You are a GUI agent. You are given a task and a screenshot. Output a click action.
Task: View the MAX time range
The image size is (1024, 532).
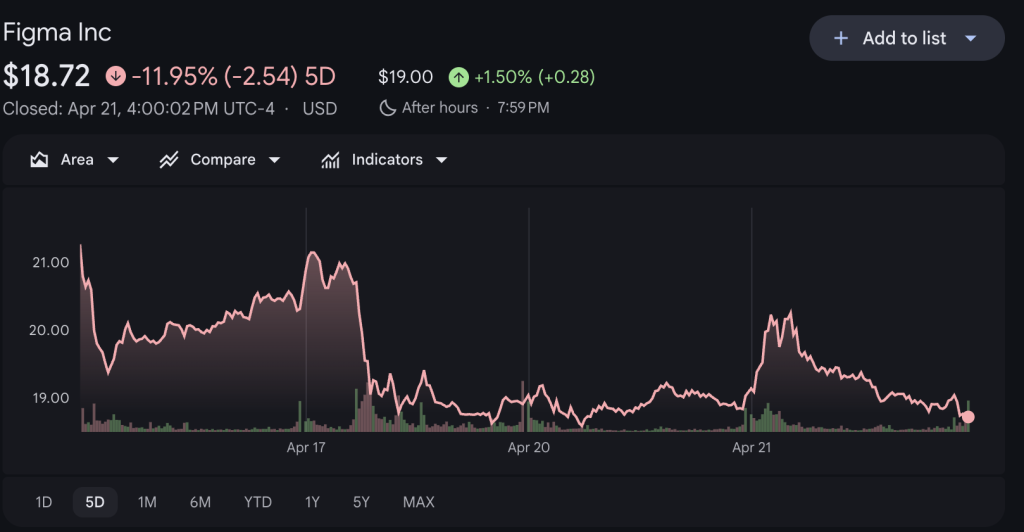[x=418, y=502]
